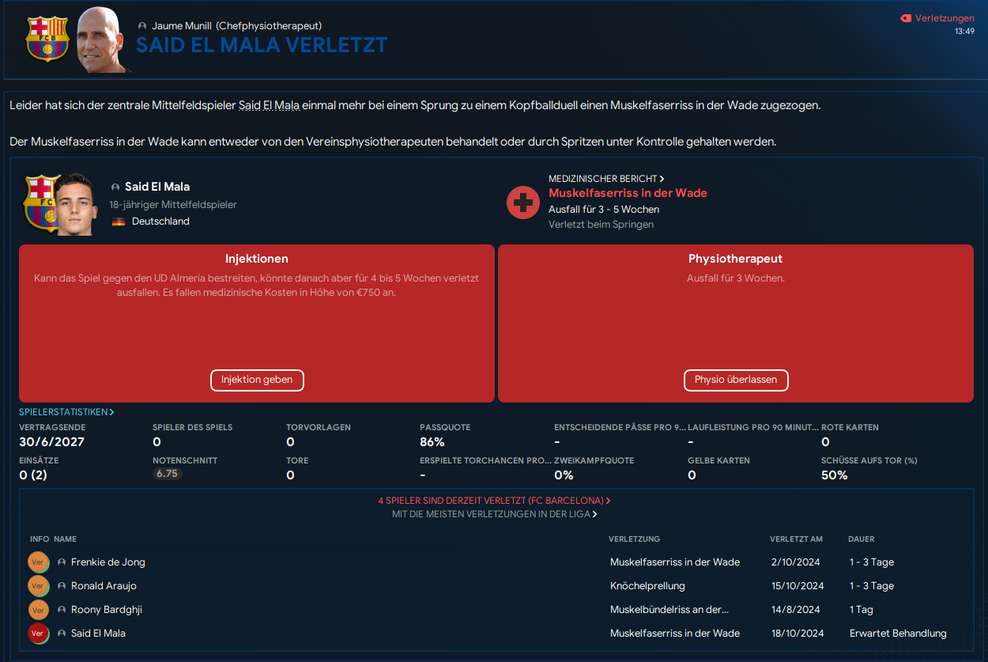Click Frenkie de Jong's injury status badge

click(x=38, y=562)
